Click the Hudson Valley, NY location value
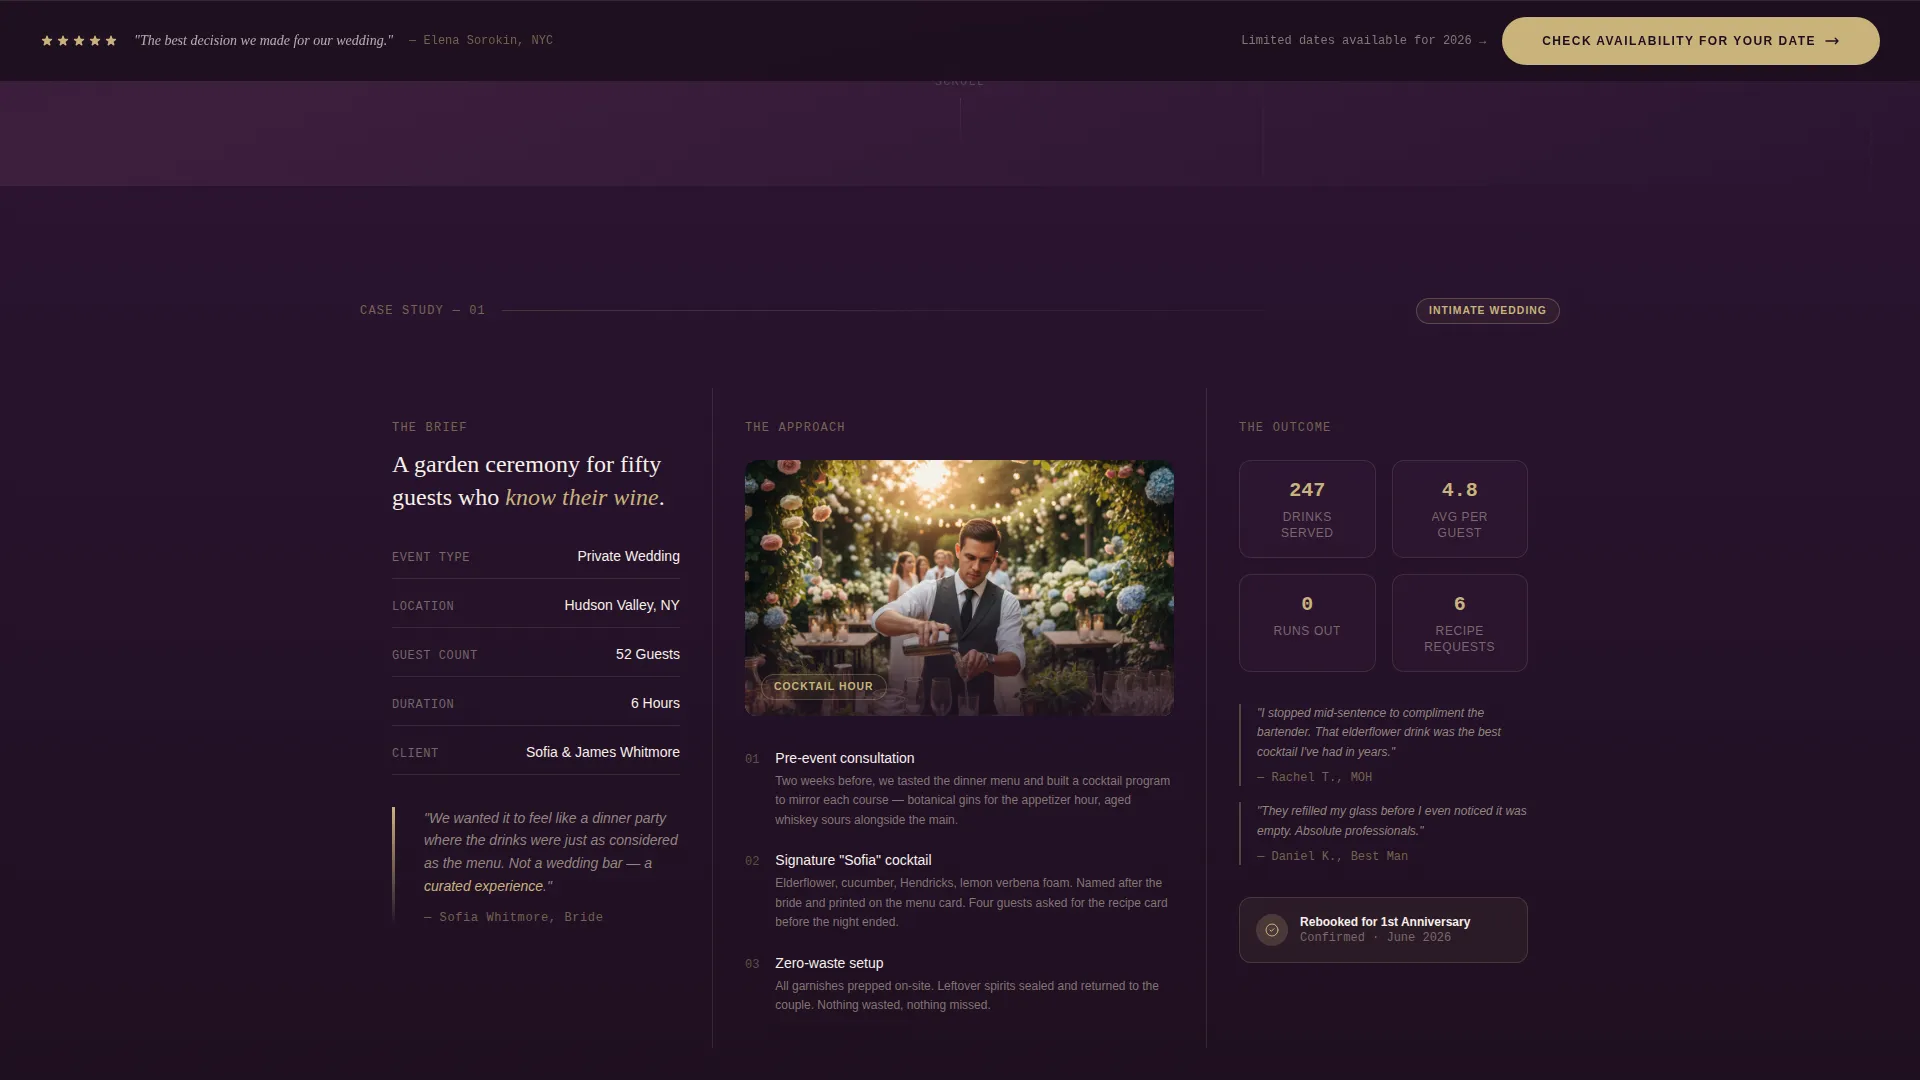This screenshot has width=1920, height=1080. (621, 606)
